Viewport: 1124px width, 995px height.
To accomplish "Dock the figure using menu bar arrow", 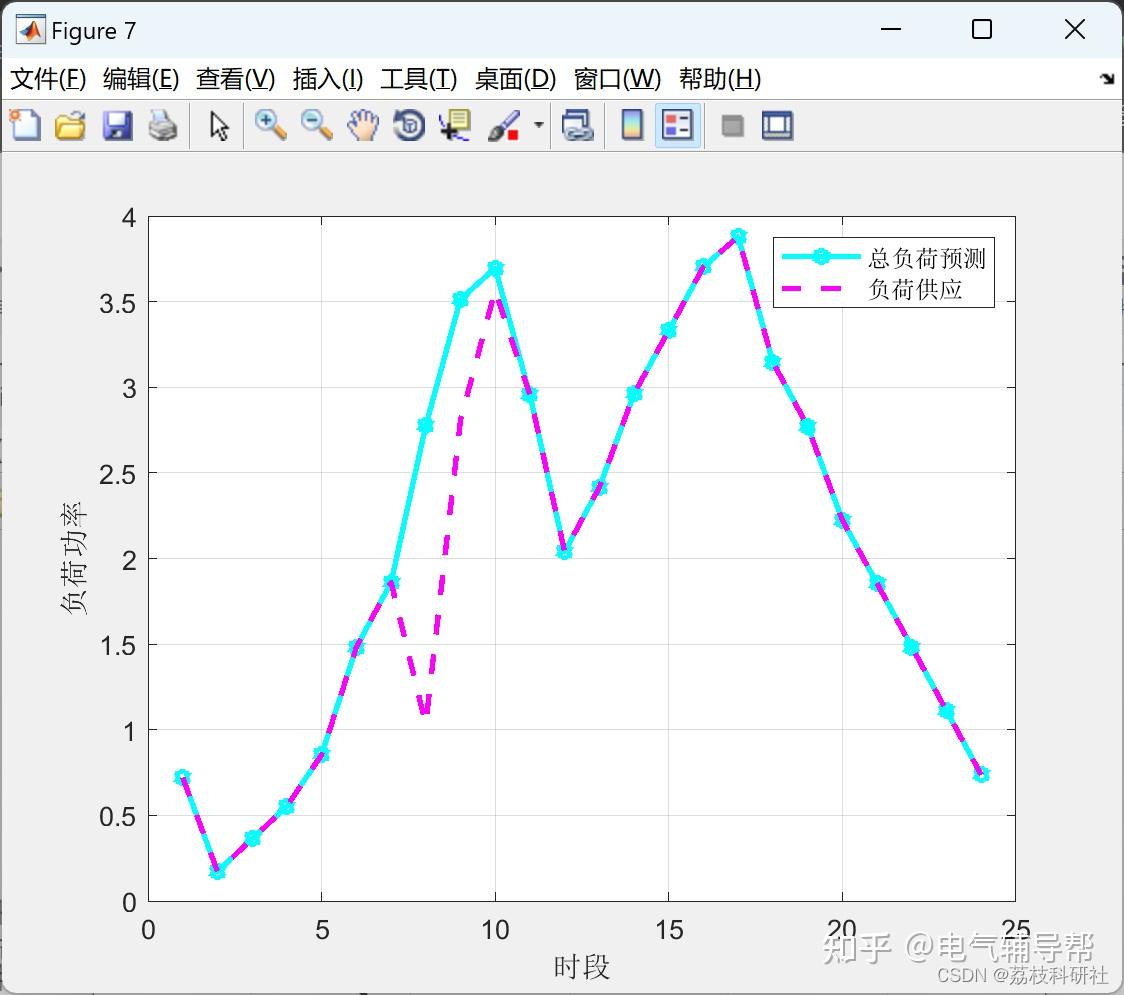I will pyautogui.click(x=1108, y=78).
